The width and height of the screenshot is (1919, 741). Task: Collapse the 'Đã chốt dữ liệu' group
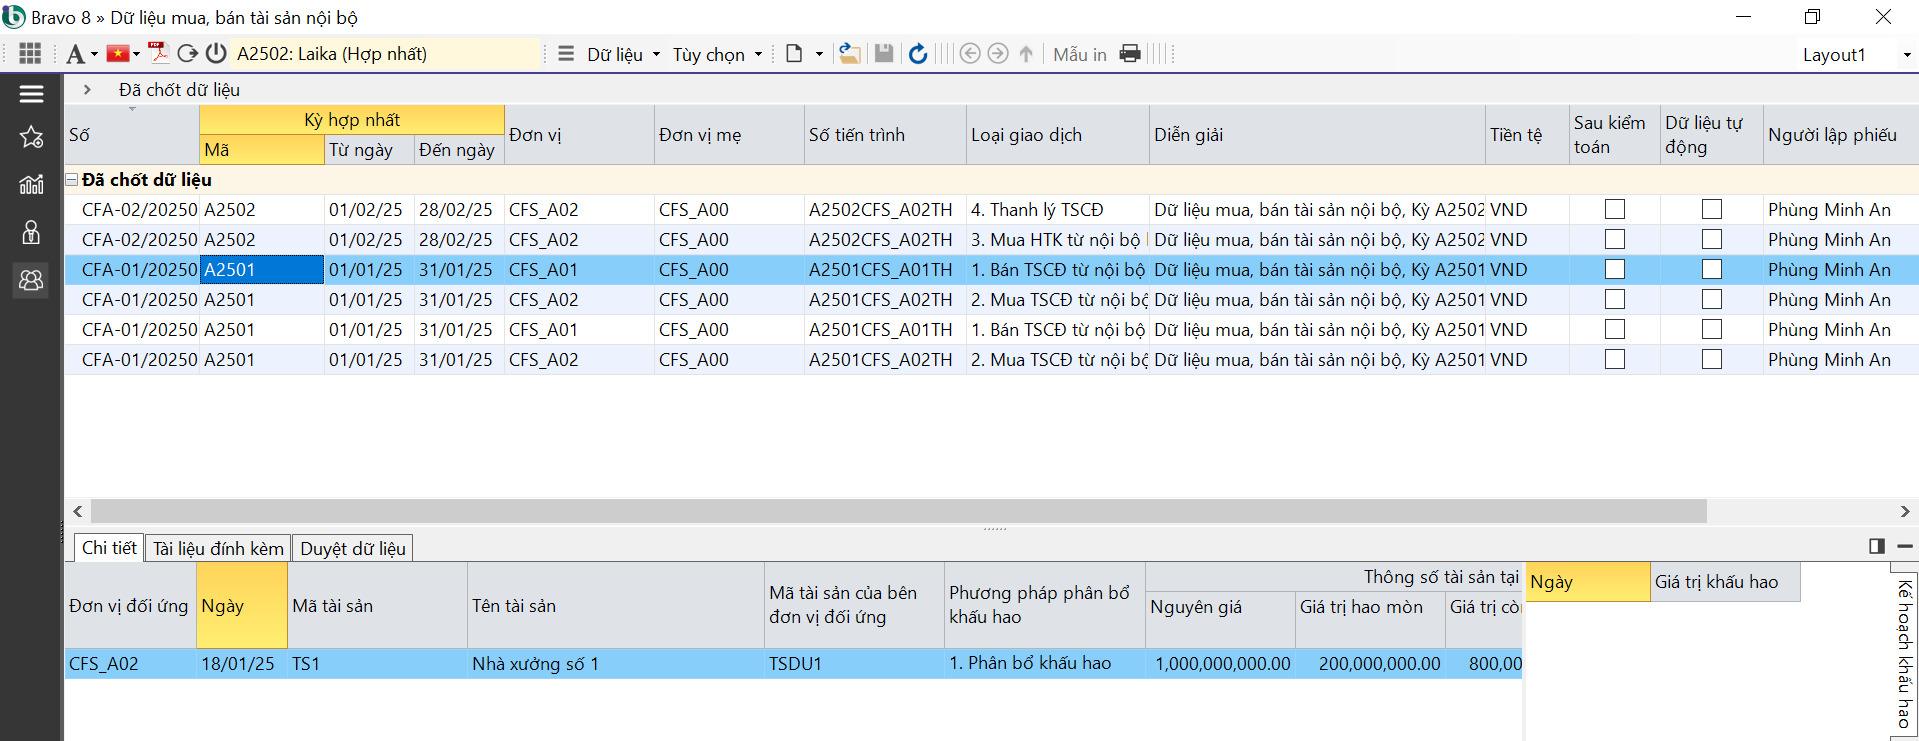click(x=72, y=180)
